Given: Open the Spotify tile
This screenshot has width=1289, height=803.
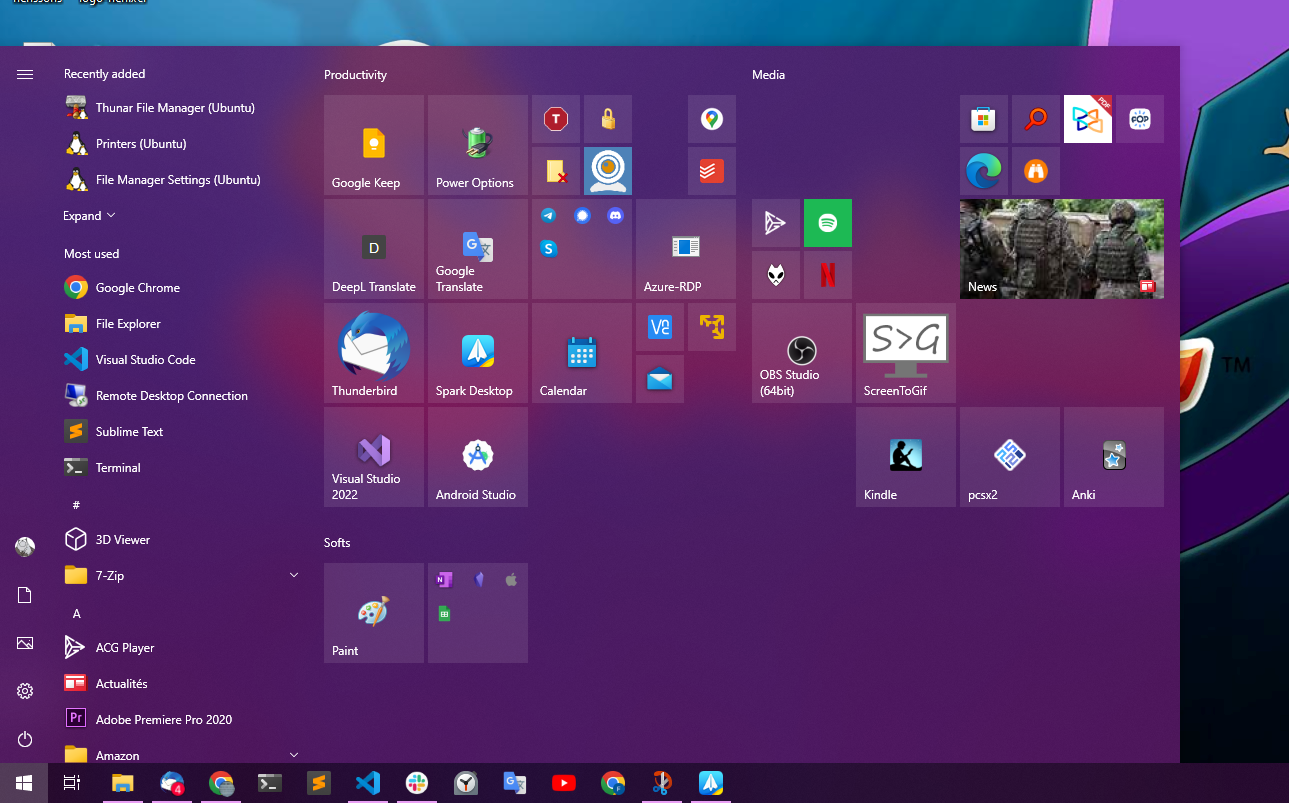Looking at the screenshot, I should (828, 223).
